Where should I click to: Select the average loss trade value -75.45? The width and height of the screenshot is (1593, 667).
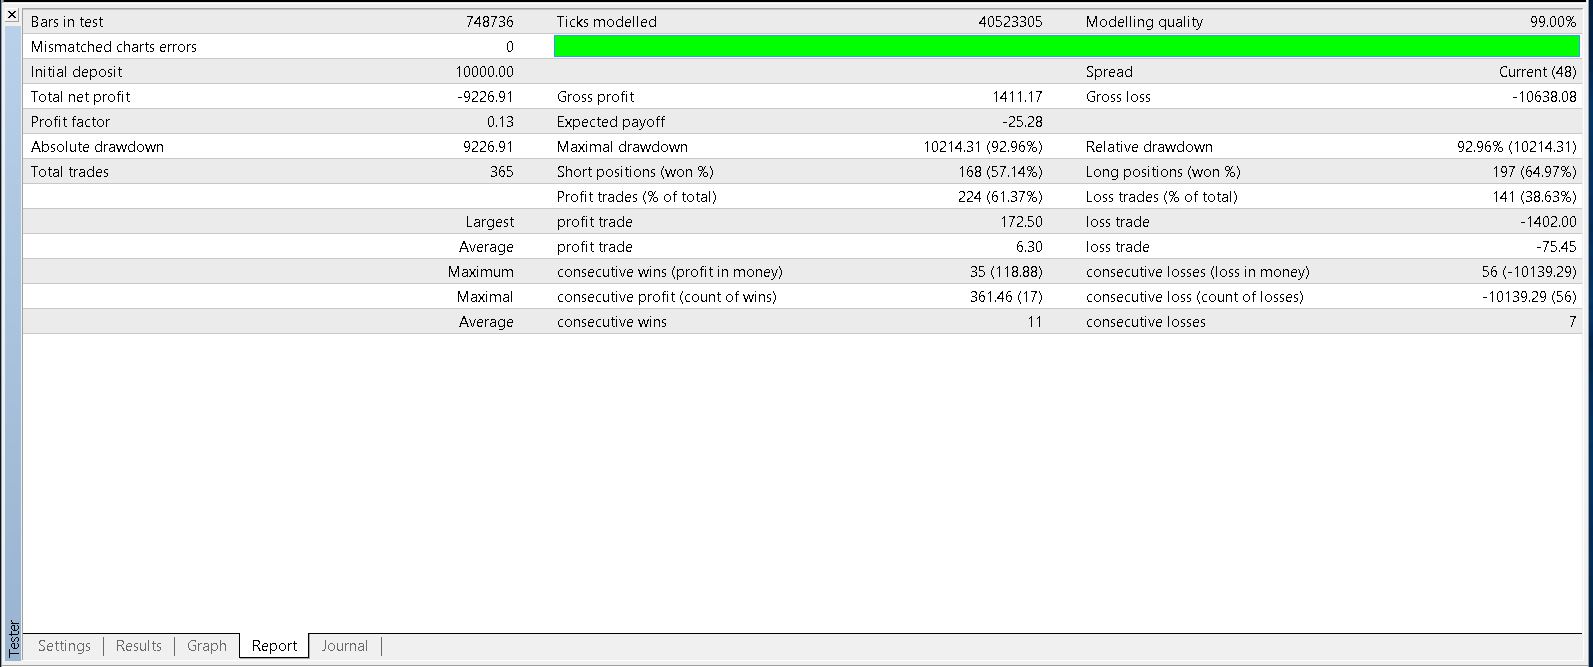[x=1556, y=247]
